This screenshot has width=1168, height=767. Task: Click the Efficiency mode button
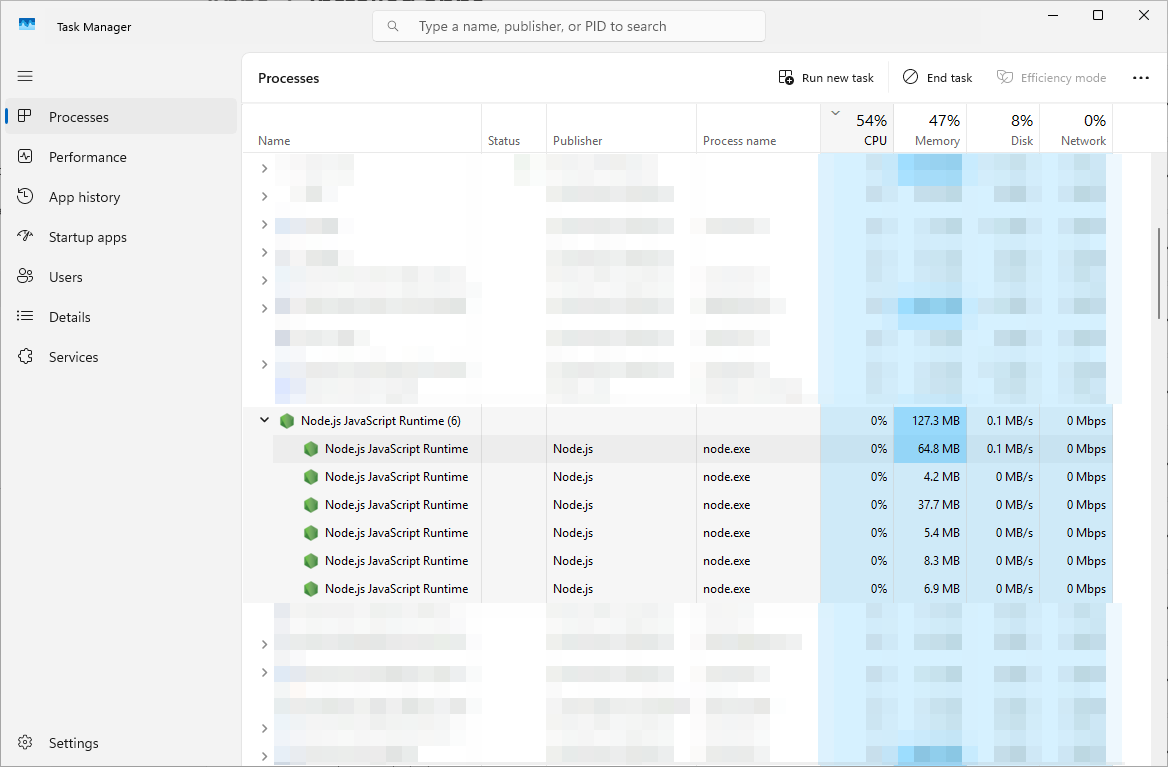click(x=1051, y=78)
